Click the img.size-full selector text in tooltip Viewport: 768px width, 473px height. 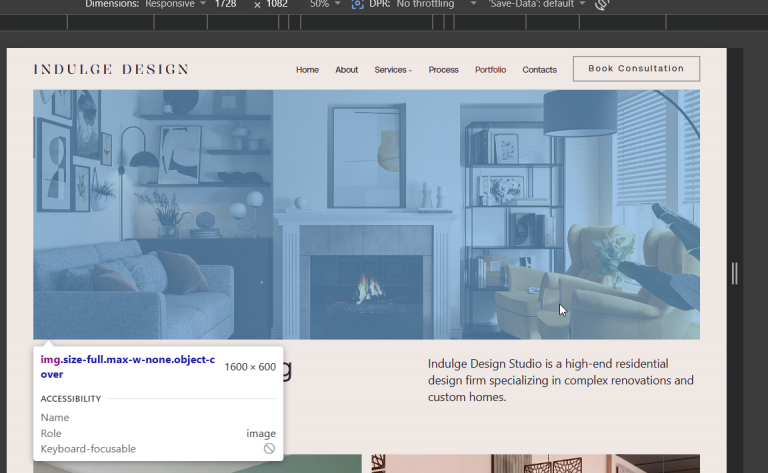click(127, 367)
